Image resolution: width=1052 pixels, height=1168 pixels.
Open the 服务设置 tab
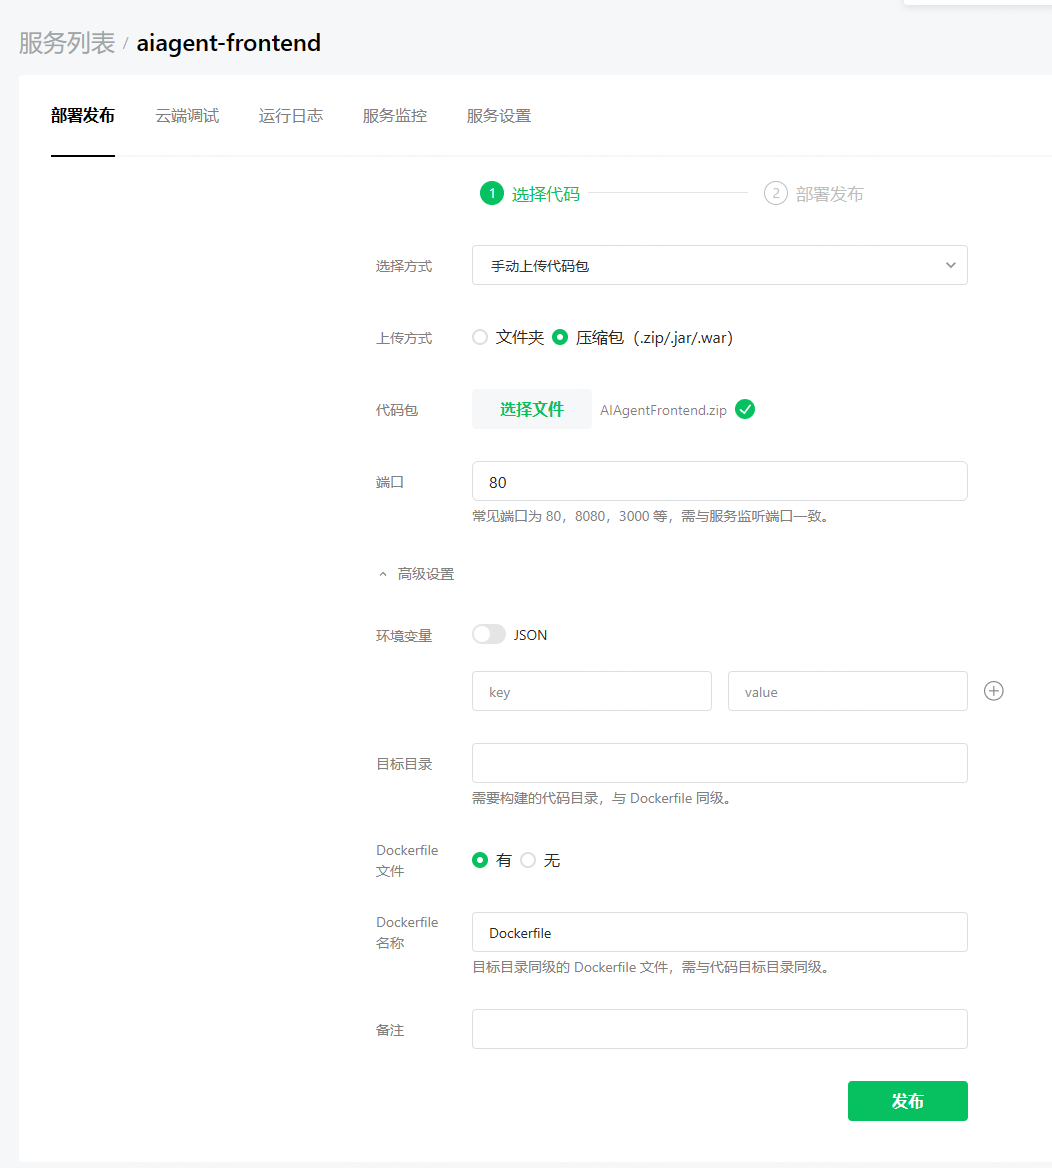tap(499, 116)
